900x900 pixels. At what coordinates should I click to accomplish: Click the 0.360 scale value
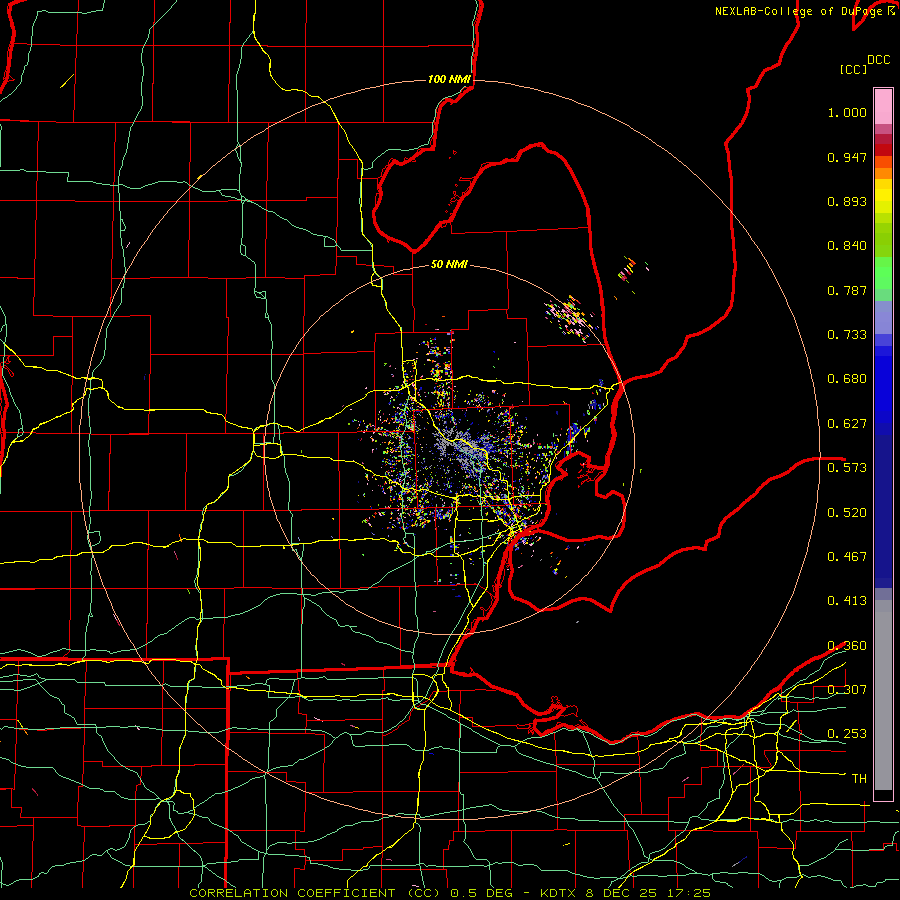point(847,646)
